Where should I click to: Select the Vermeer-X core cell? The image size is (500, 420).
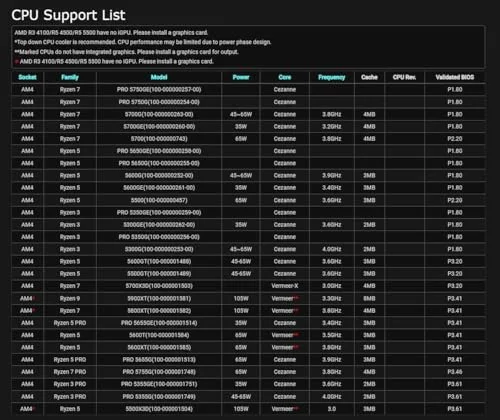click(x=285, y=286)
